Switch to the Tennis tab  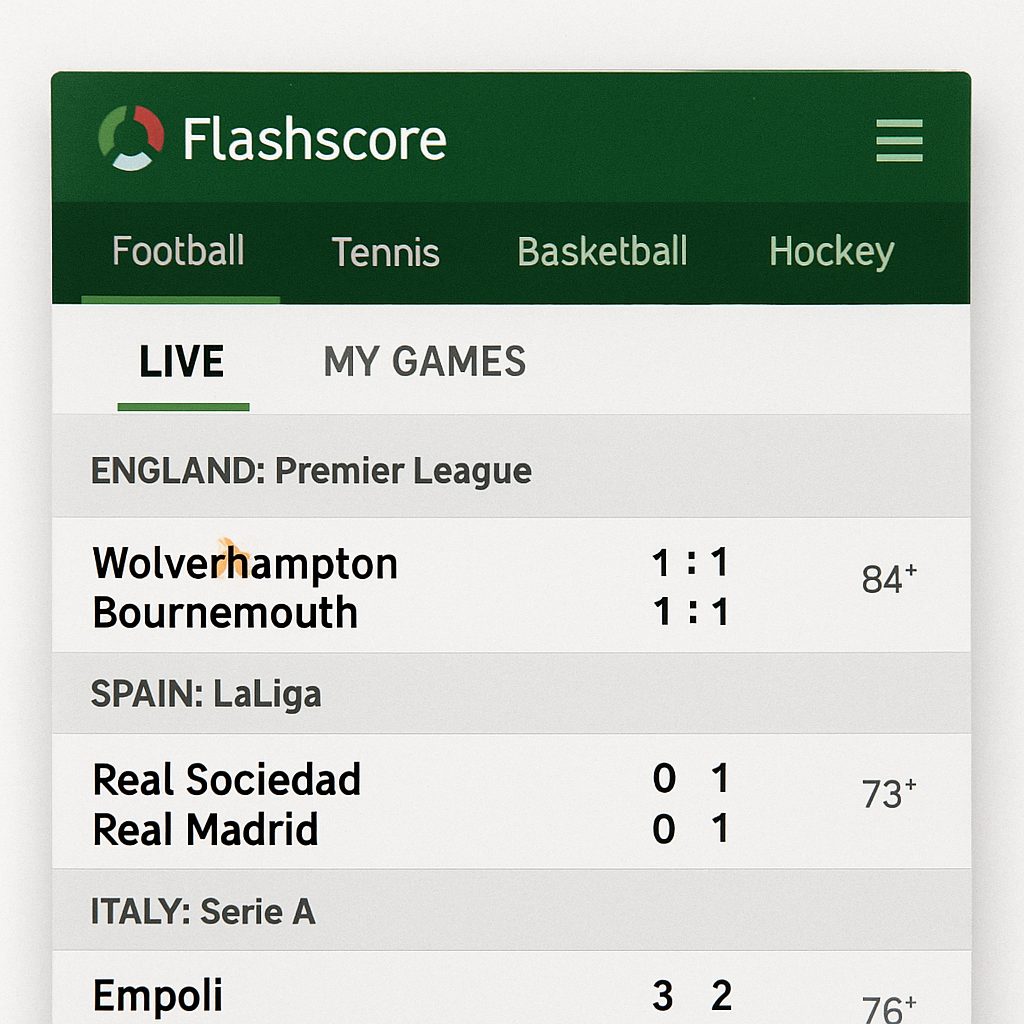click(x=385, y=253)
